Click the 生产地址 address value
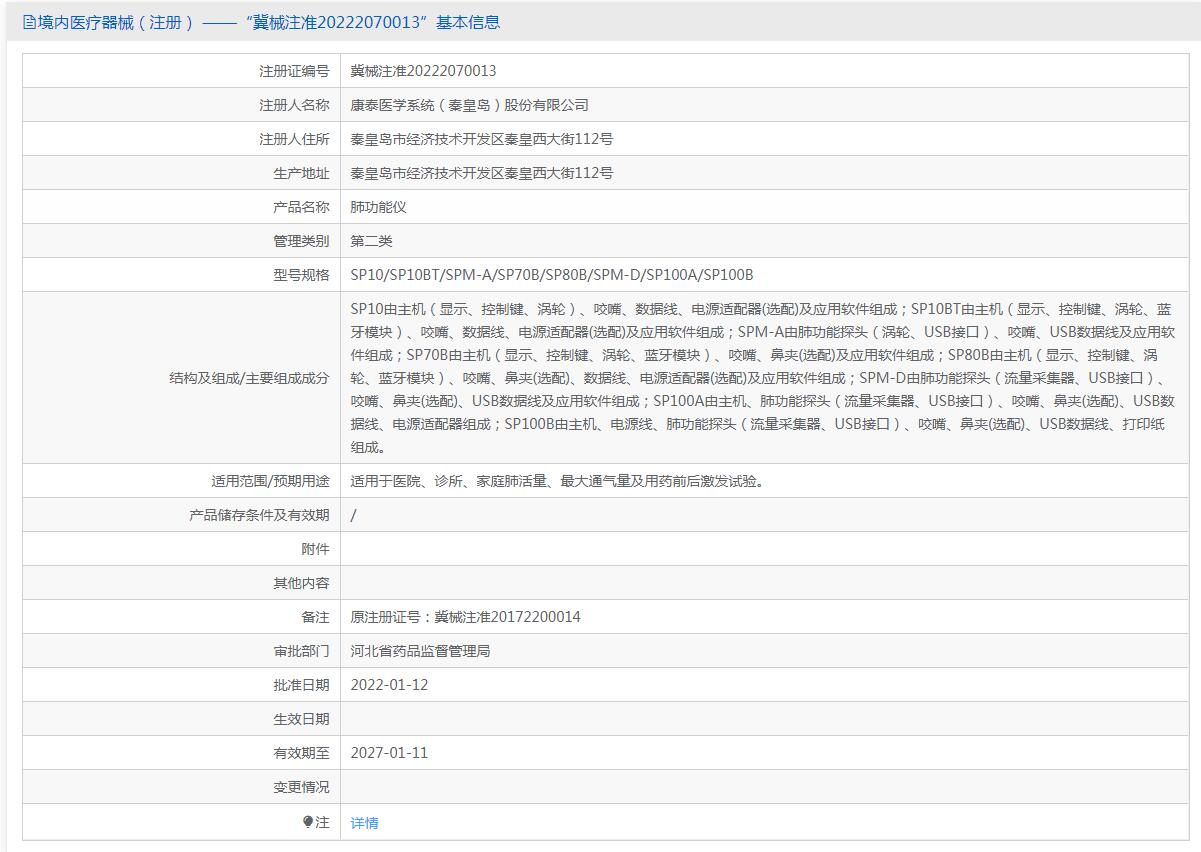Screen dimensions: 1201x852 481,173
